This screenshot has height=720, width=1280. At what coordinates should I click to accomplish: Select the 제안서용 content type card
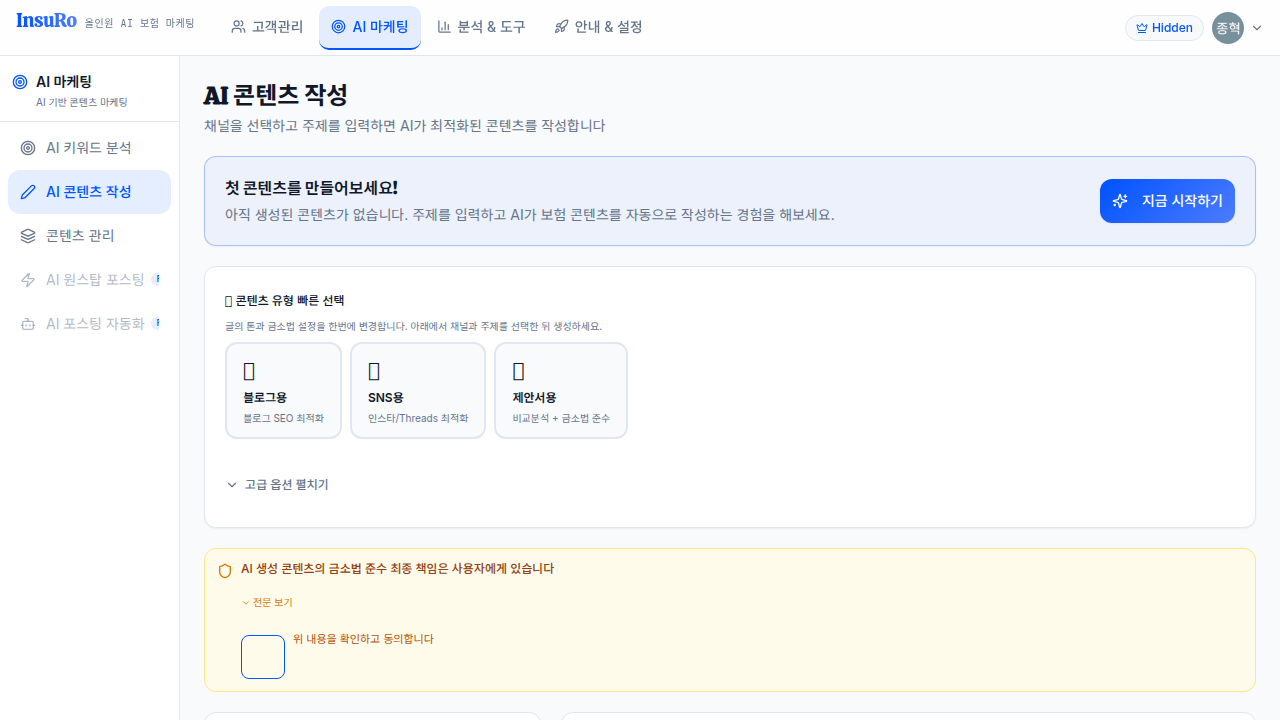pyautogui.click(x=561, y=391)
